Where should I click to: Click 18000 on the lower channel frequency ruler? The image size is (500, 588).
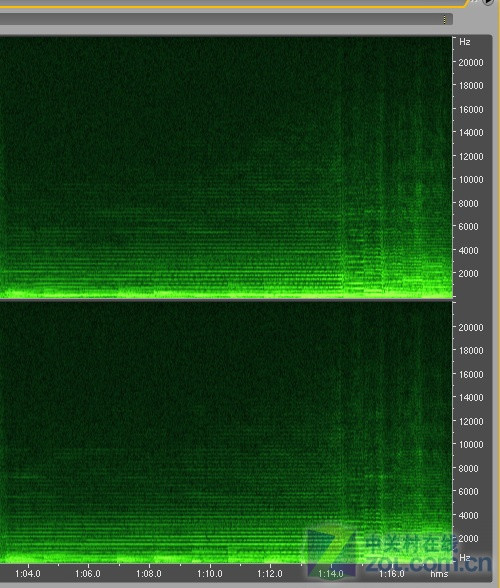point(471,351)
